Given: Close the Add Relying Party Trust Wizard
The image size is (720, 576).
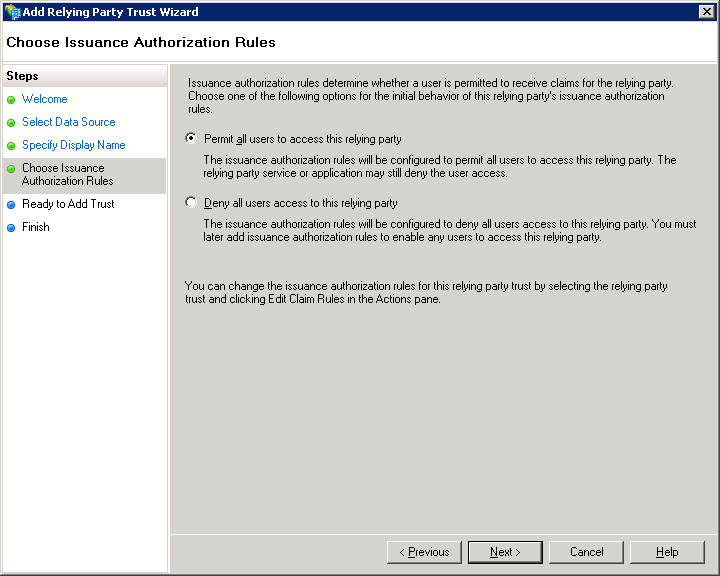Looking at the screenshot, I should point(706,12).
